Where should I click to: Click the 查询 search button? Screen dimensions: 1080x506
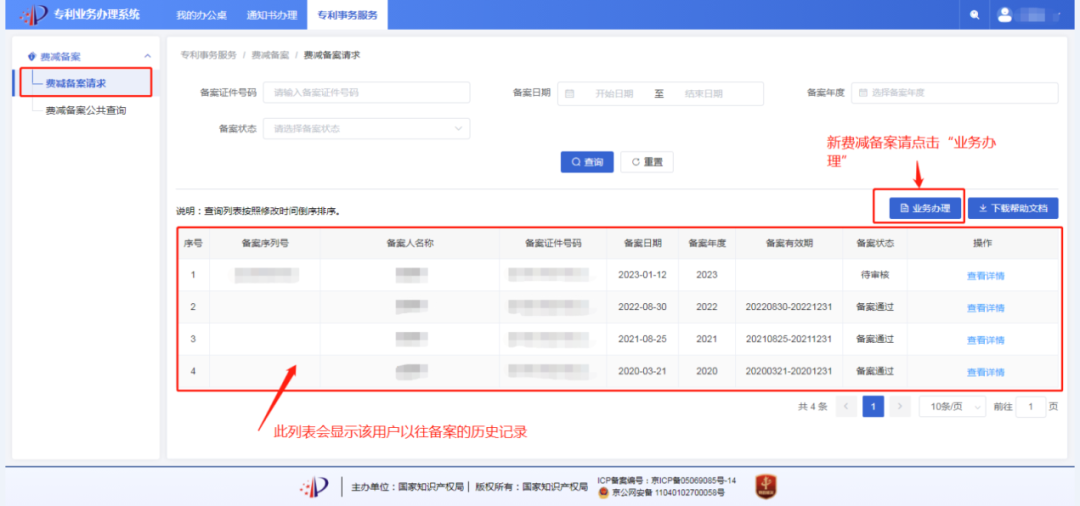pyautogui.click(x=587, y=162)
